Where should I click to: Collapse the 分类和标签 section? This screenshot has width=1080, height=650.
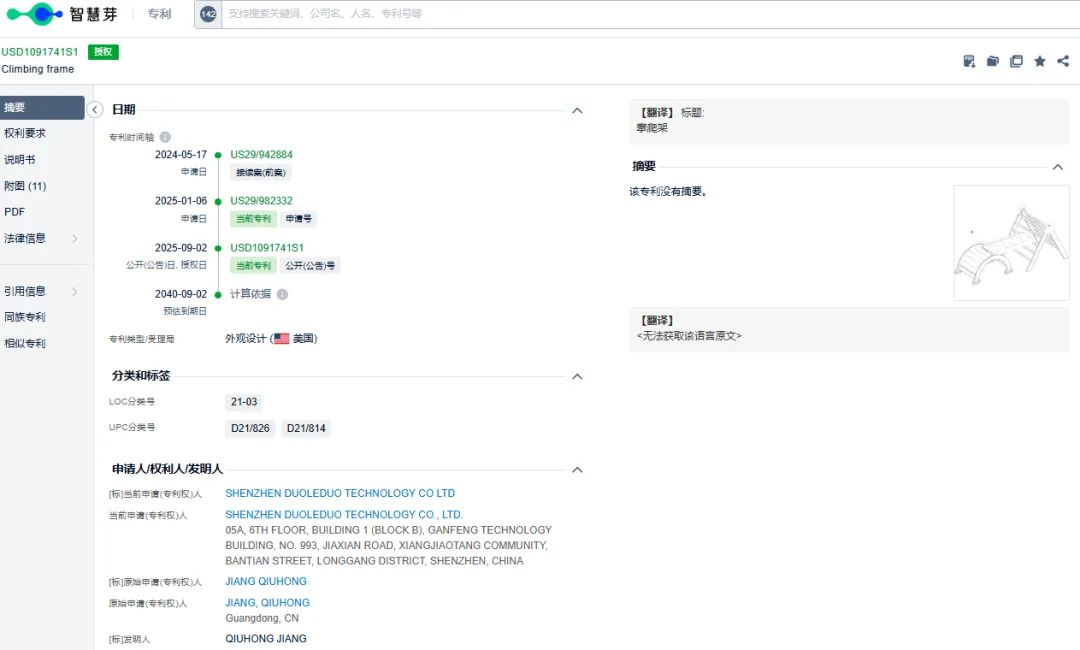click(577, 376)
